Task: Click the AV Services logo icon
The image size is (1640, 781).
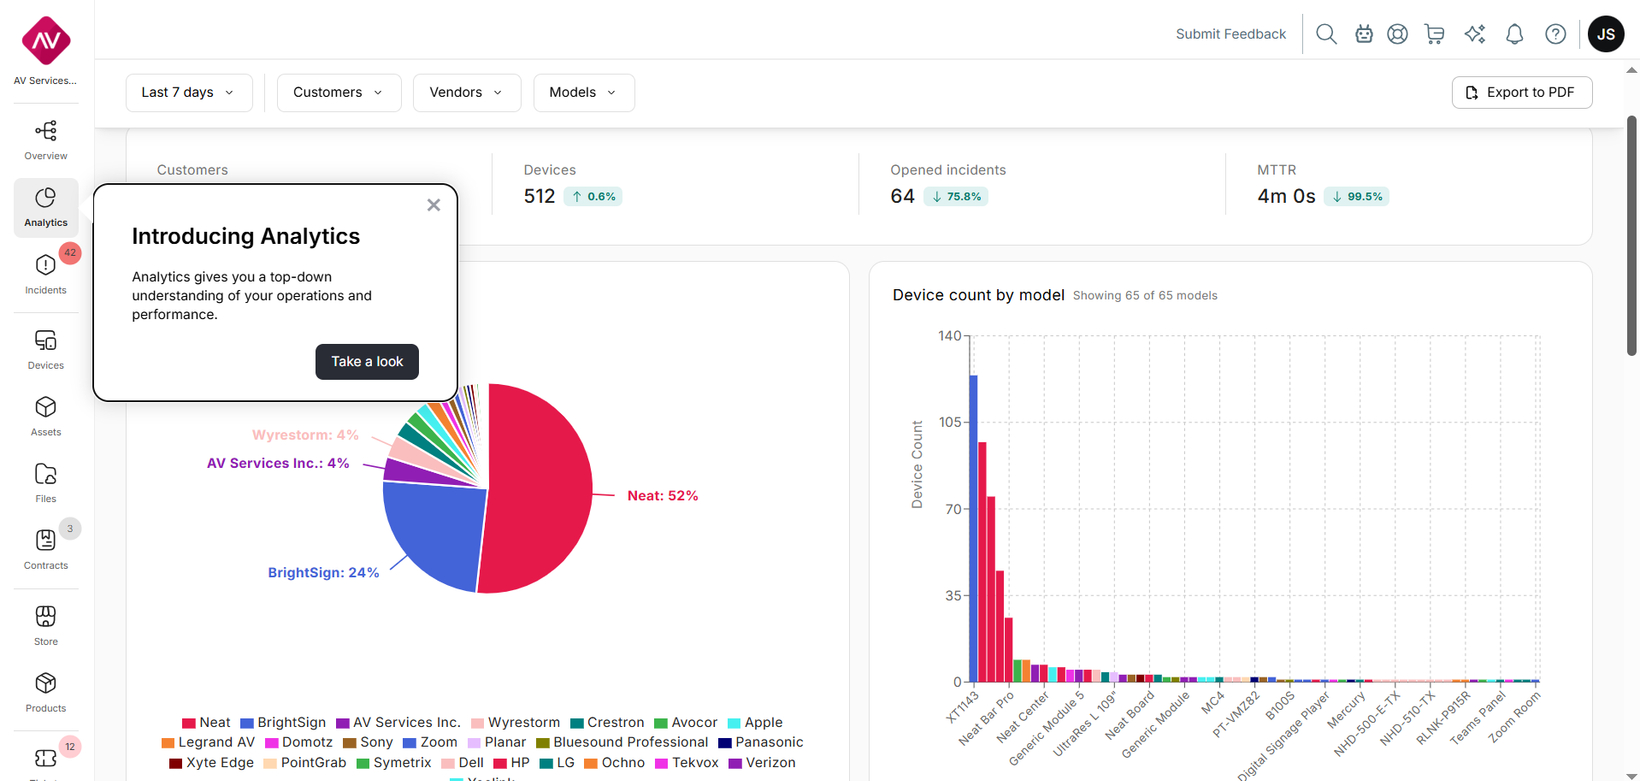Action: tap(46, 41)
